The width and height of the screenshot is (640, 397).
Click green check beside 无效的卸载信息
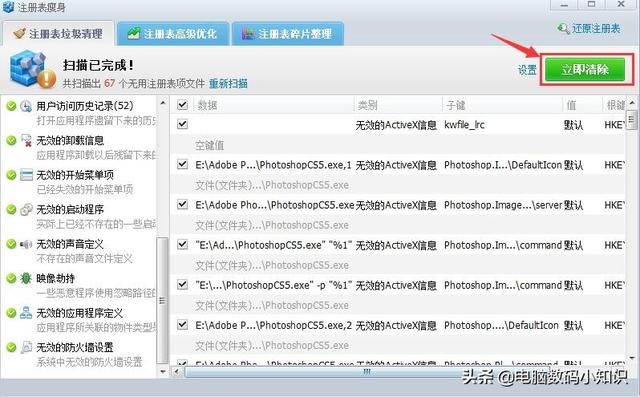pos(11,140)
